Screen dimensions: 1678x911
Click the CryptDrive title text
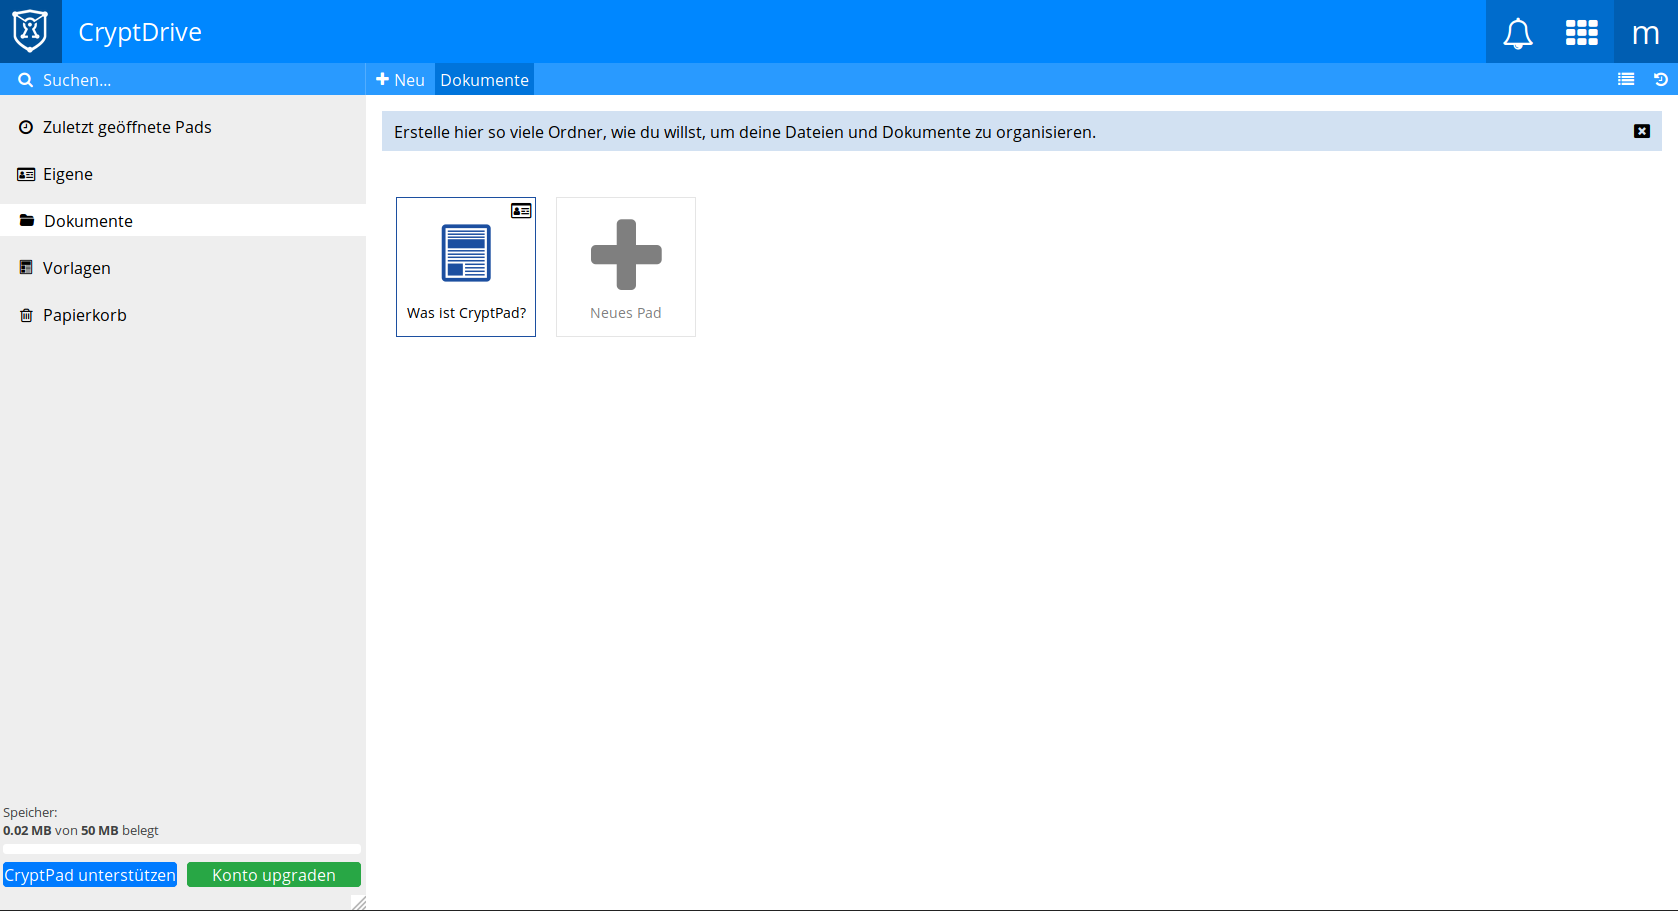(140, 32)
